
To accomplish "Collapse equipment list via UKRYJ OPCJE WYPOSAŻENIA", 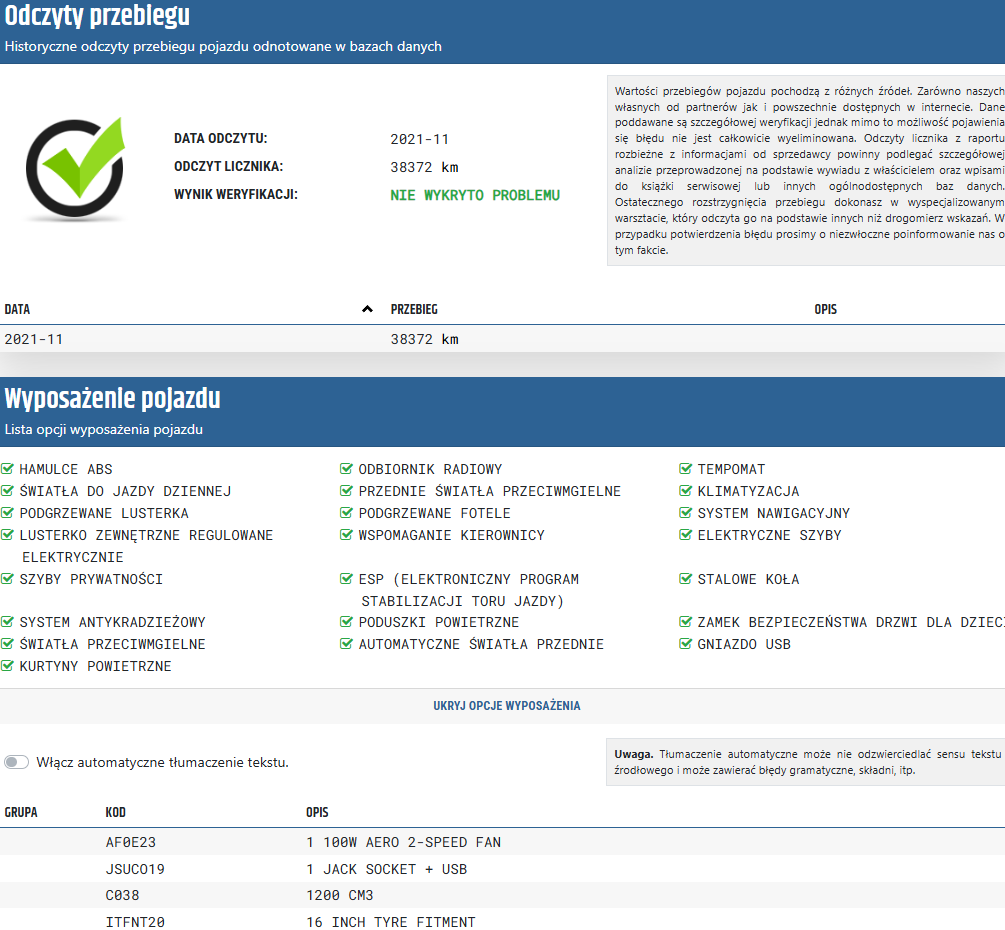I will 506,706.
